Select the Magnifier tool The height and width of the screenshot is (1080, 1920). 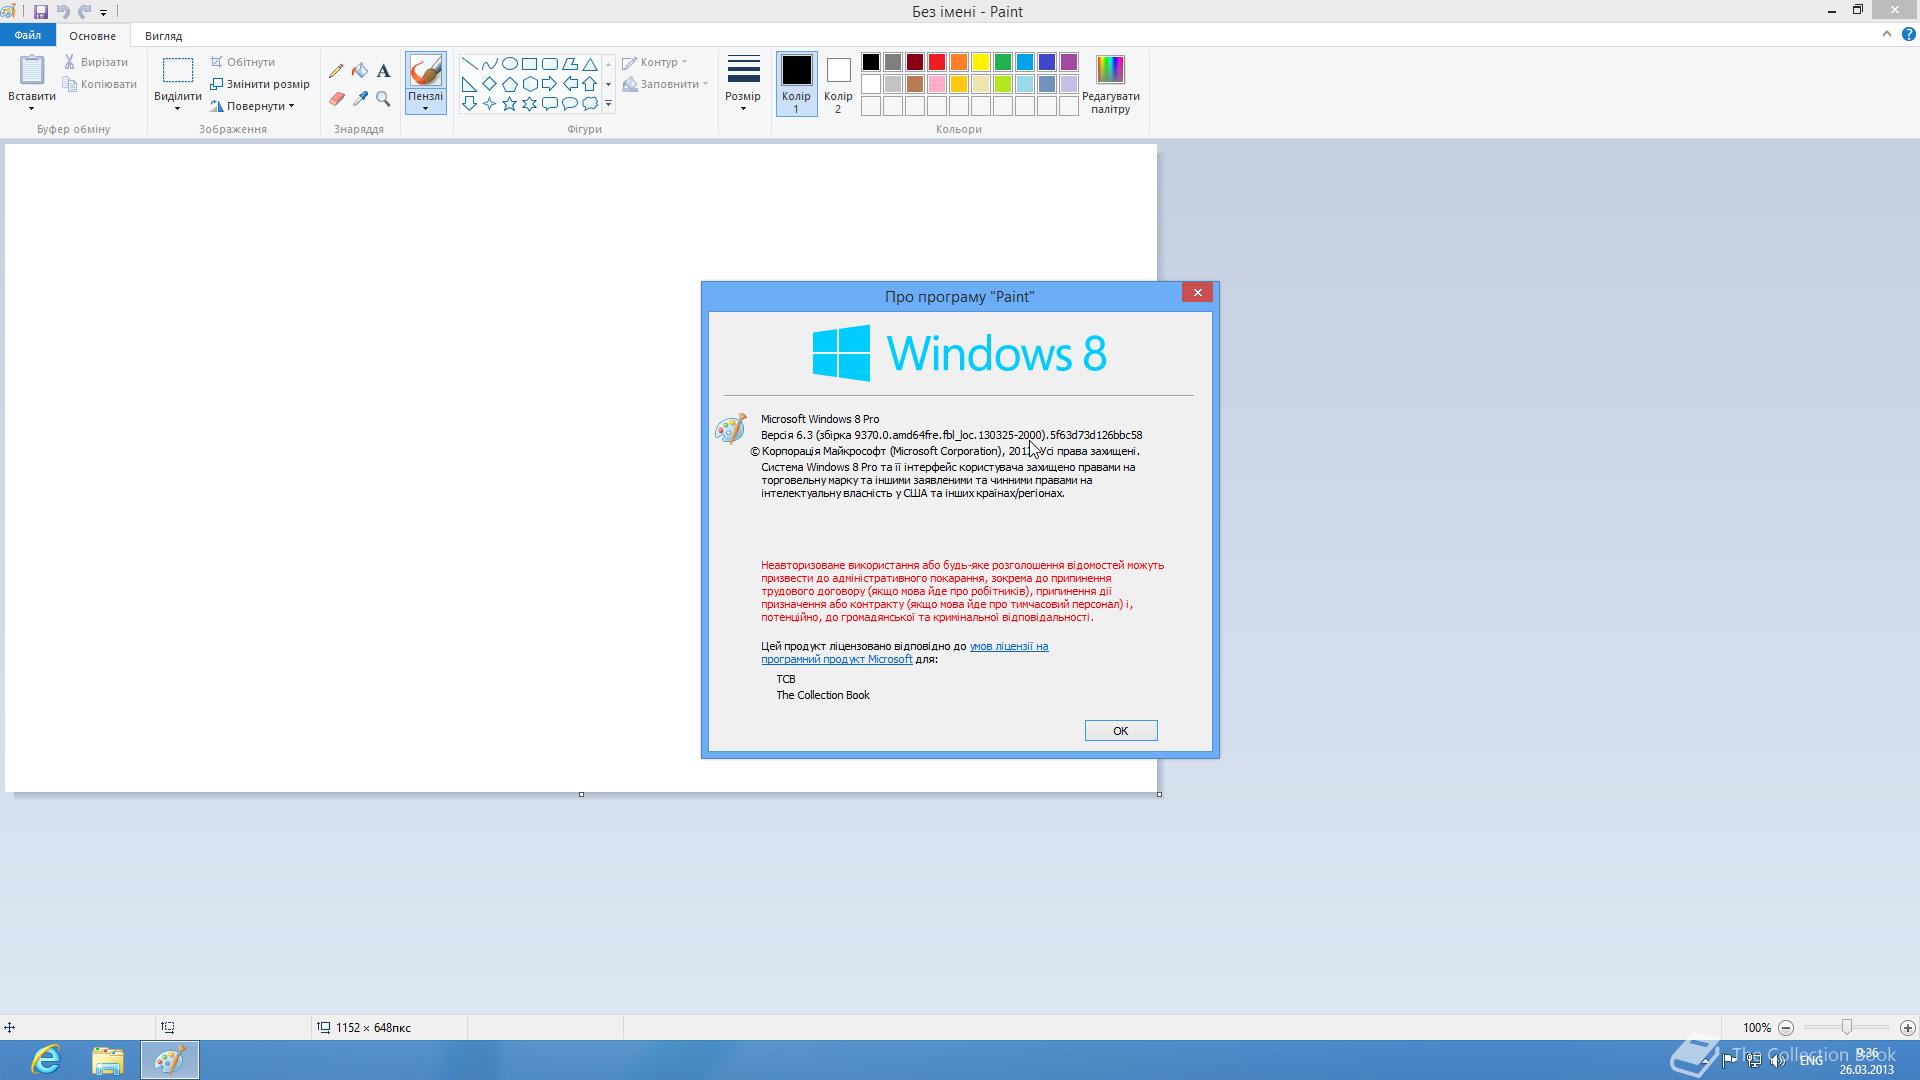point(383,99)
